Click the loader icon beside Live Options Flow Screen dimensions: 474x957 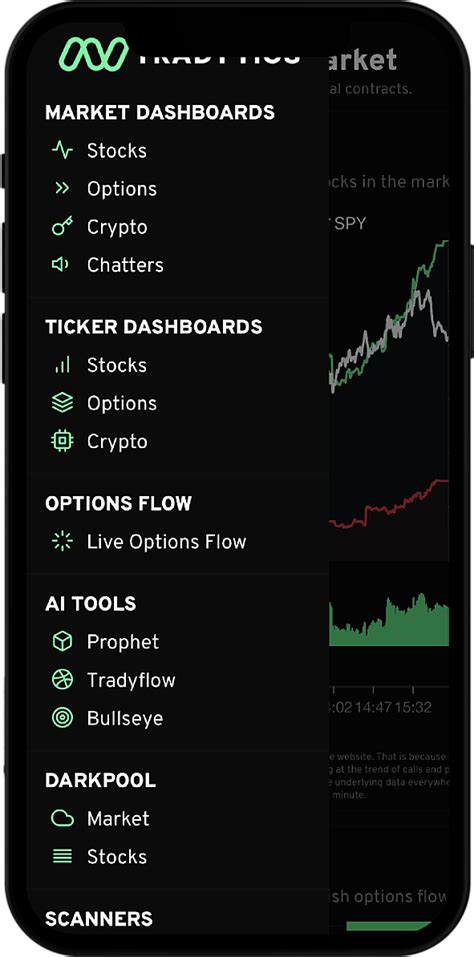62,541
